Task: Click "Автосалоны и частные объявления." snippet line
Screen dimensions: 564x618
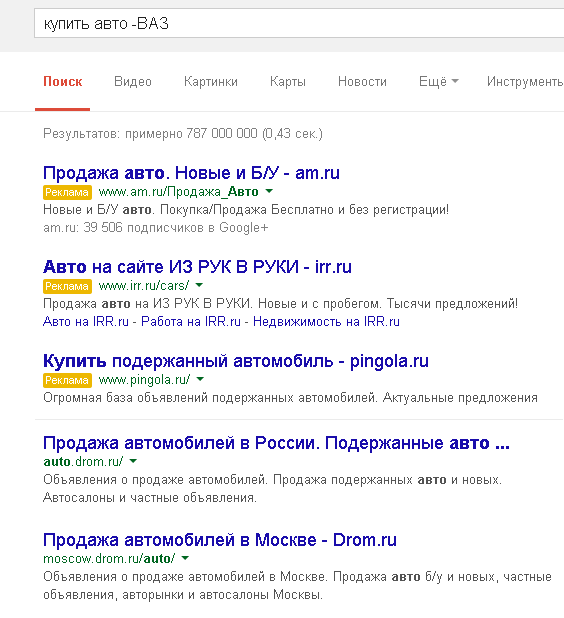Action: 150,498
